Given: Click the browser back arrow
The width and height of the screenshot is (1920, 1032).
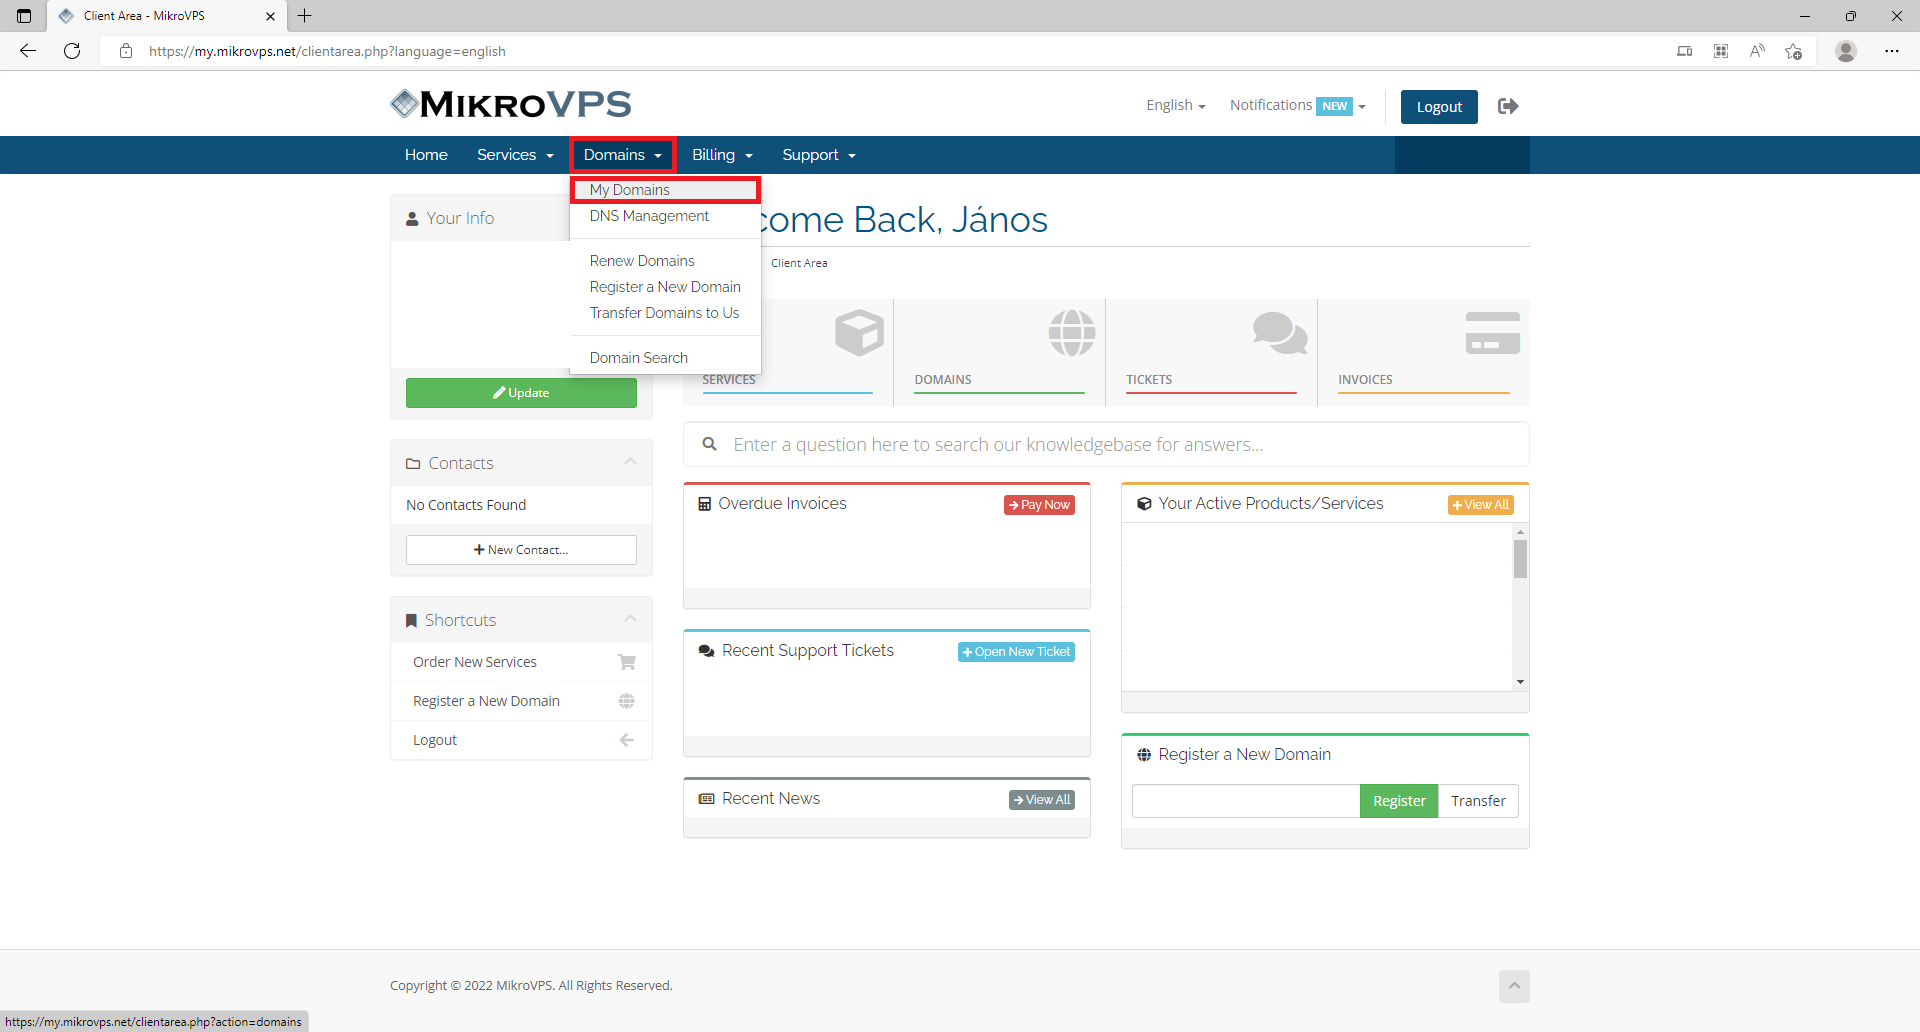Looking at the screenshot, I should click(x=28, y=51).
